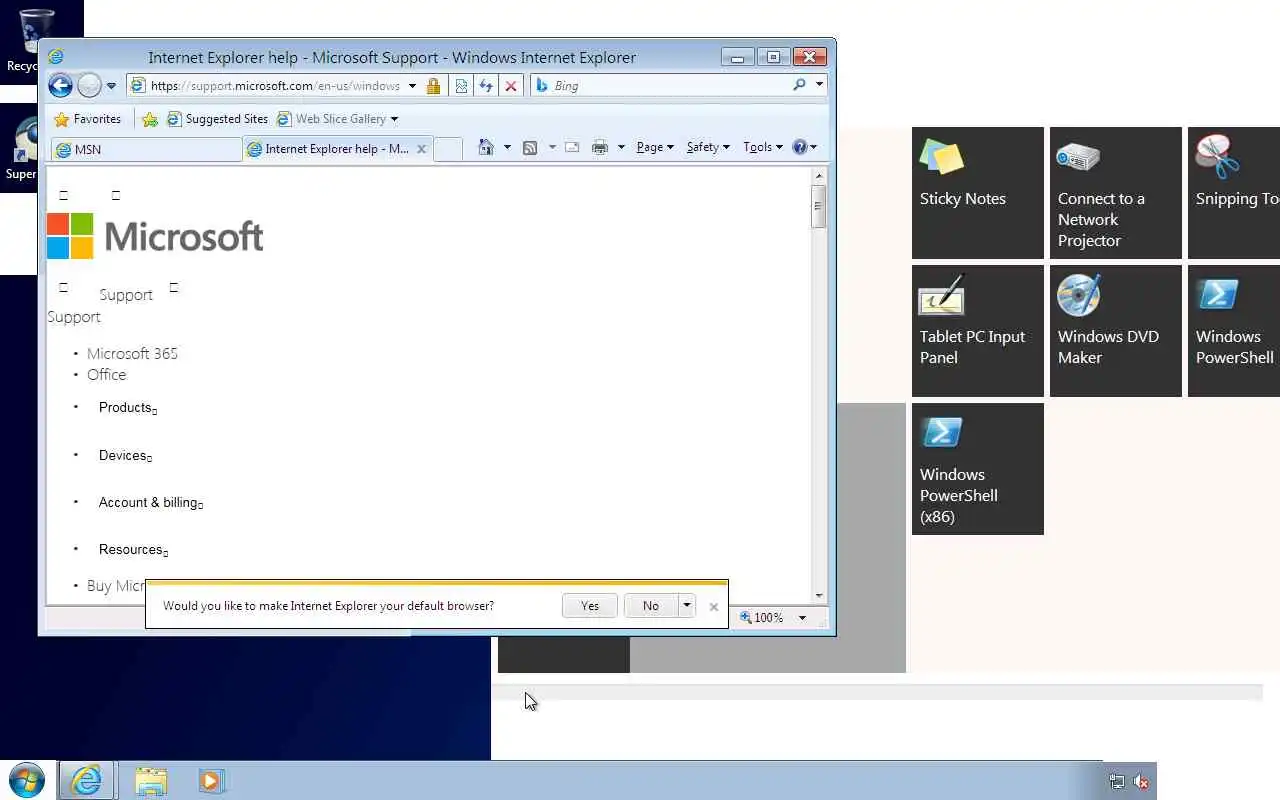Open a new tab with blank tab button

click(448, 149)
